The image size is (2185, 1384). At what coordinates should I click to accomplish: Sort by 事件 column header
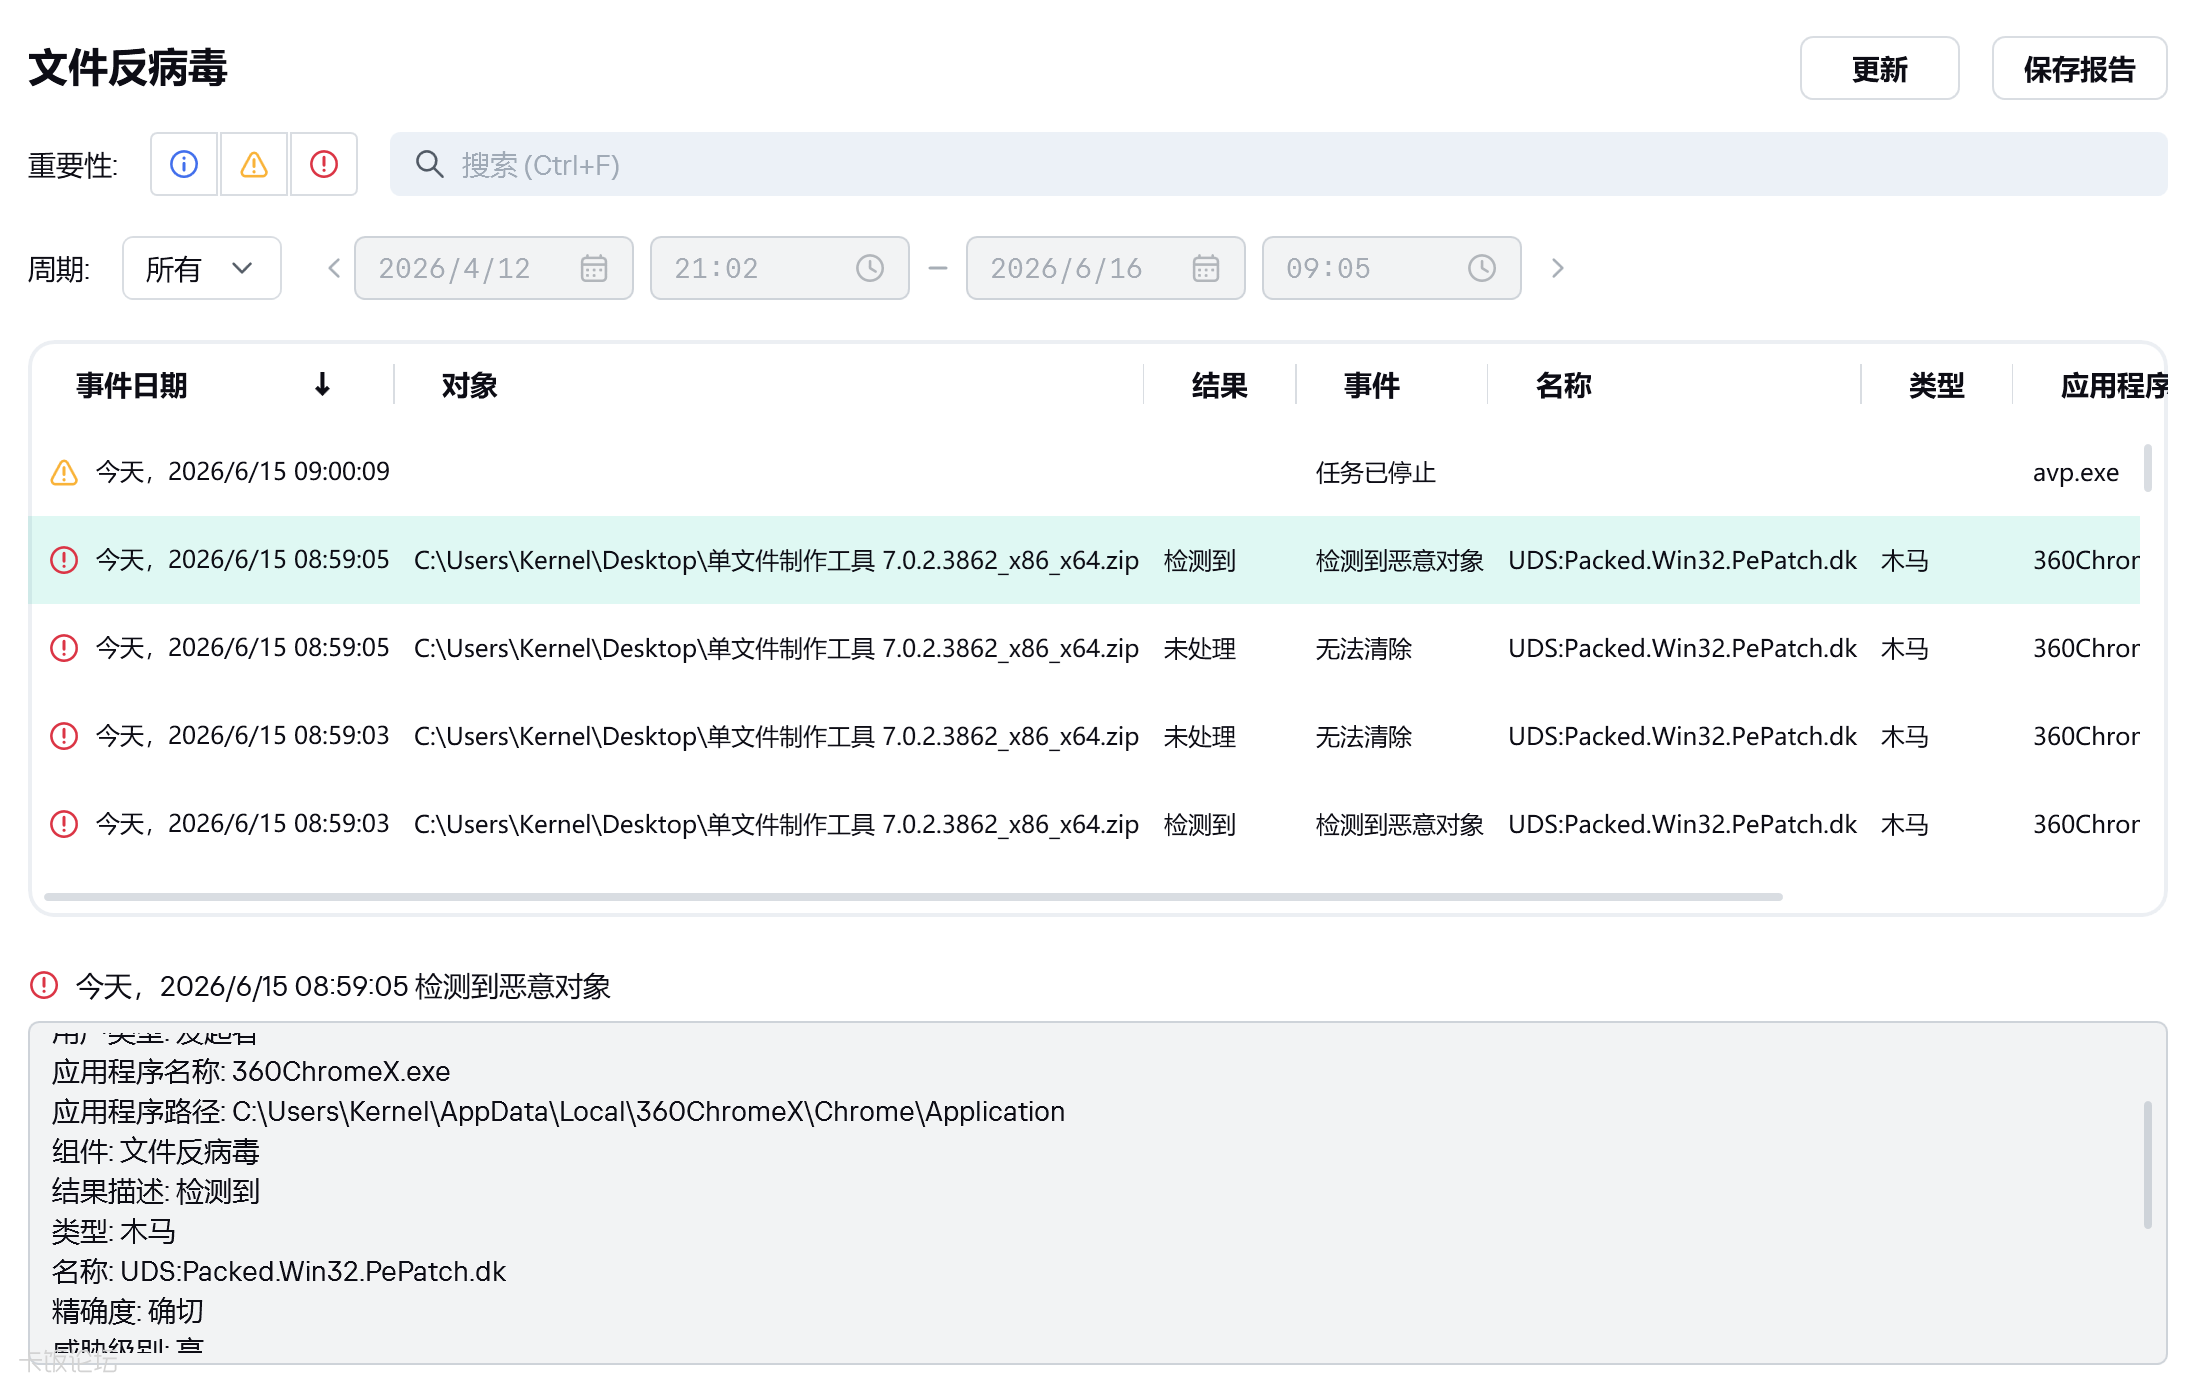1372,385
